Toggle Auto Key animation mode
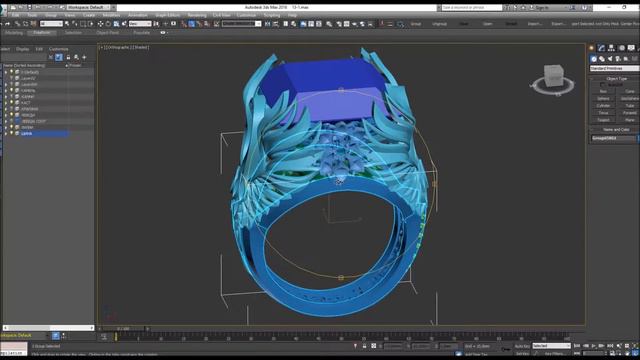This screenshot has width=640, height=360. [x=523, y=346]
